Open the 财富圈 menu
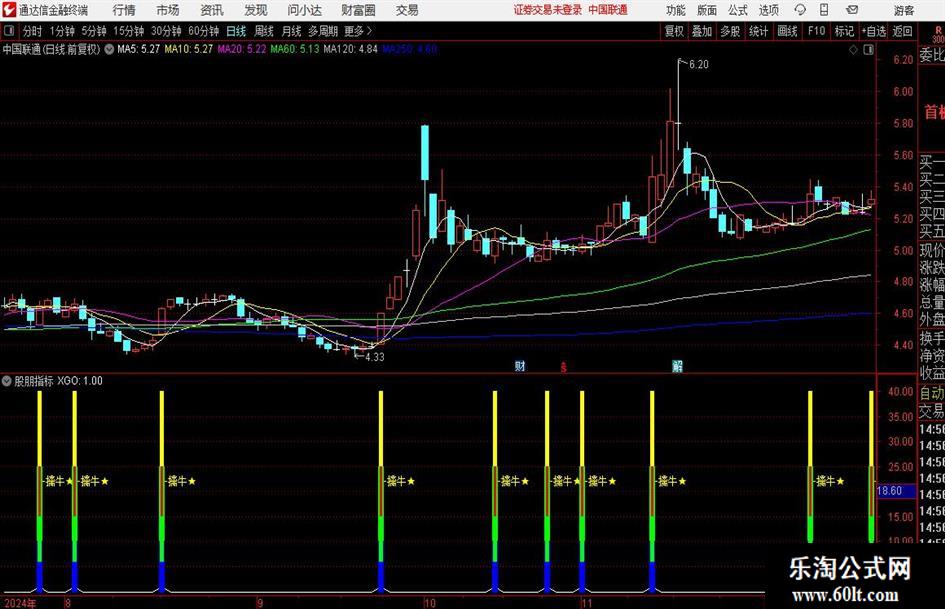 [x=358, y=10]
